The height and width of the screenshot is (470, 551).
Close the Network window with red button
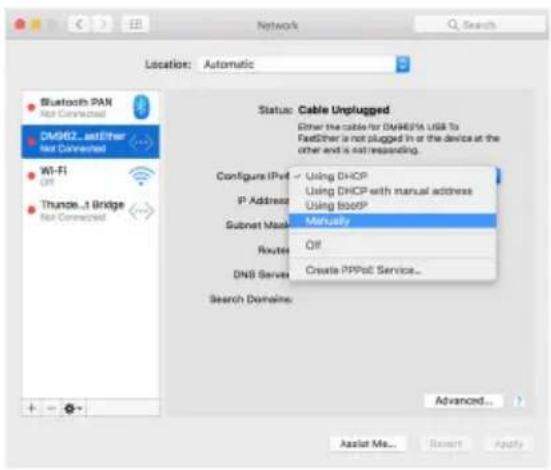[20, 25]
